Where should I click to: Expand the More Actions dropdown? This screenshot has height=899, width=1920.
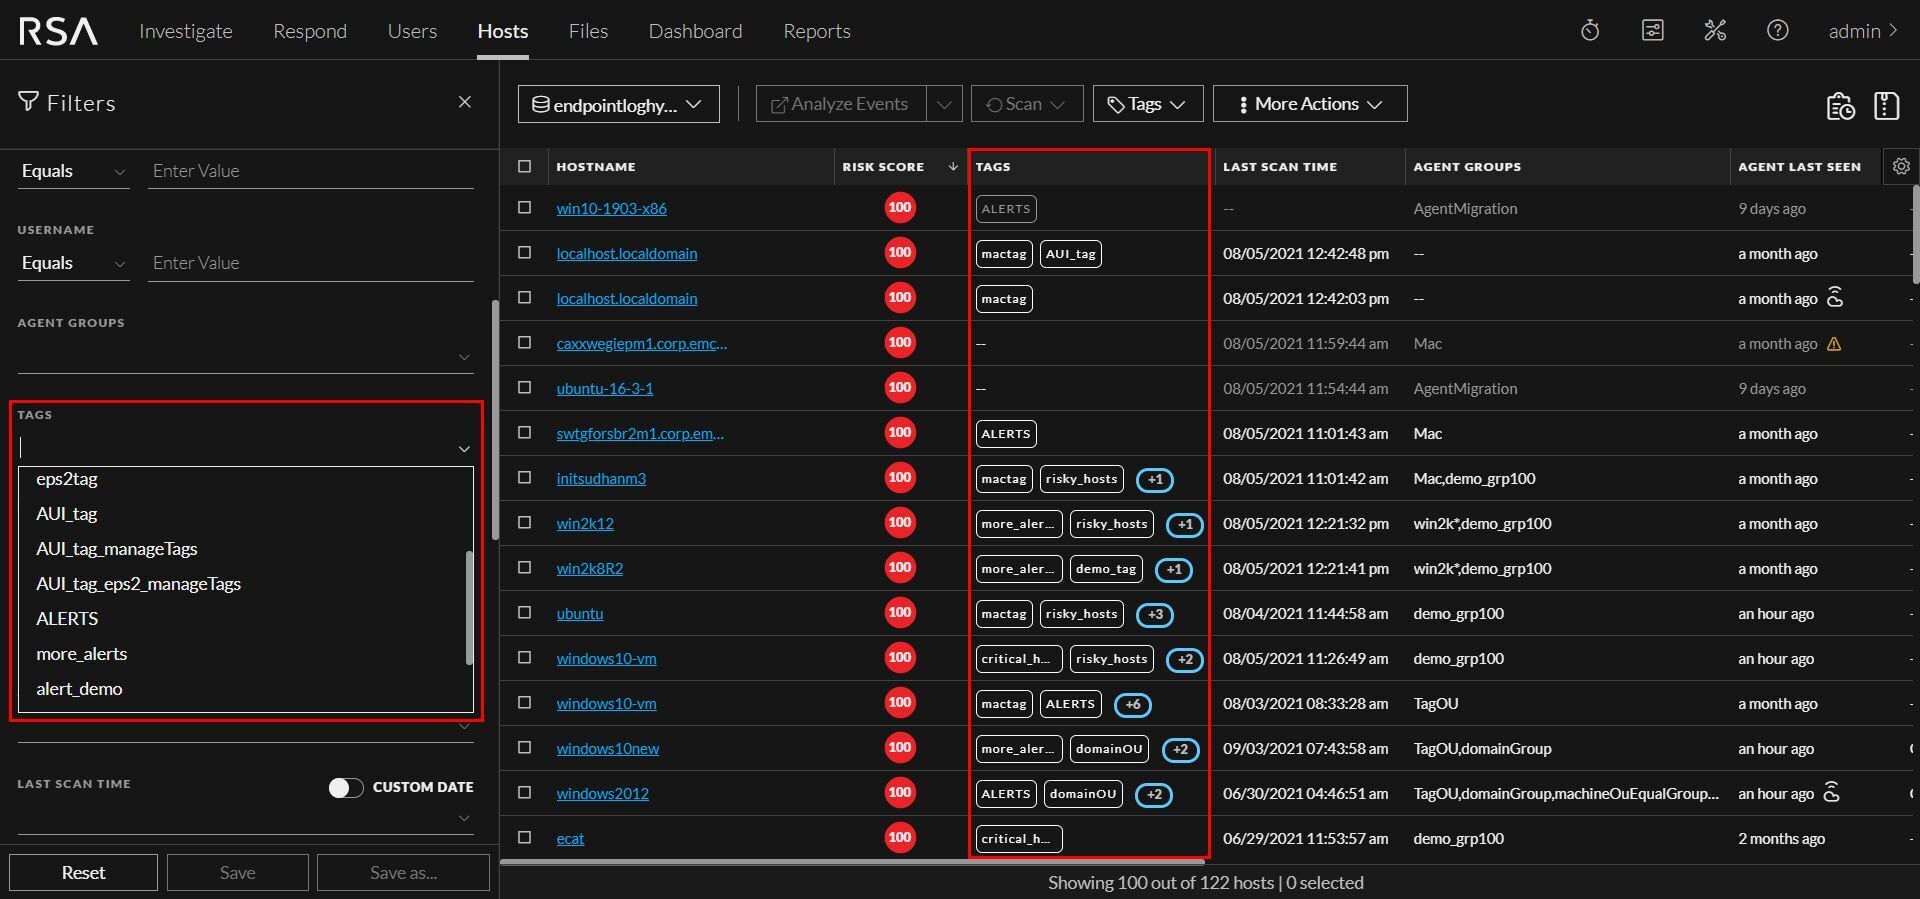click(1309, 104)
